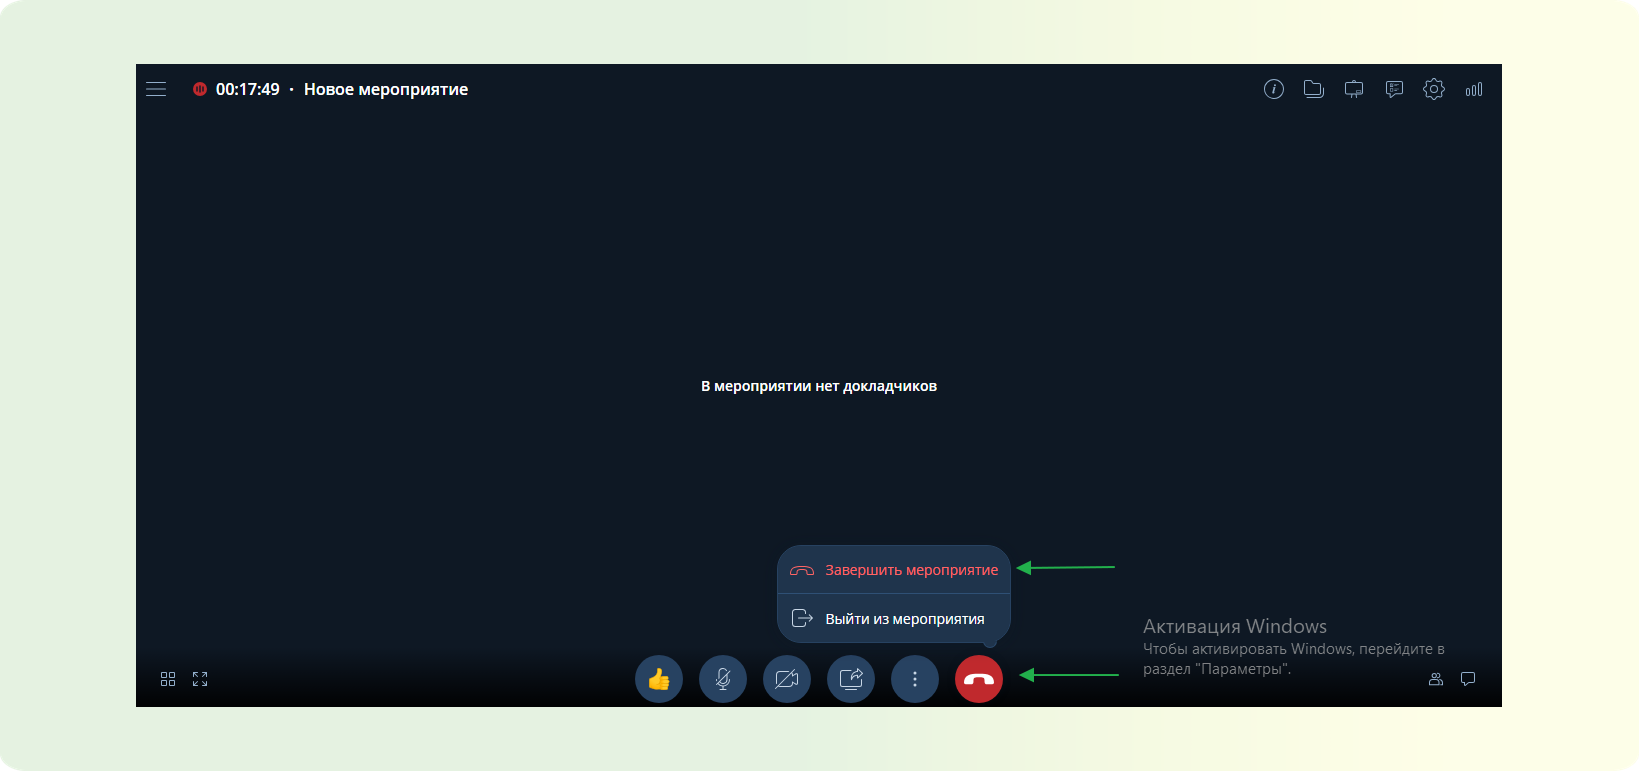This screenshot has height=771, width=1639.
Task: Open the whiteboard presentation icon
Action: click(x=1353, y=89)
